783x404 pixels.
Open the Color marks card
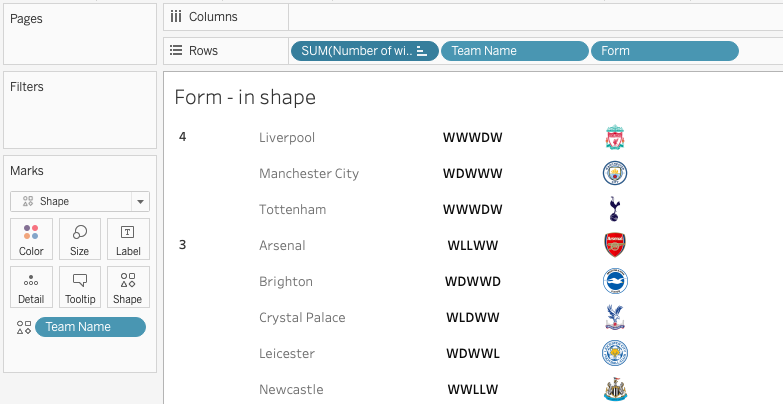(x=31, y=240)
